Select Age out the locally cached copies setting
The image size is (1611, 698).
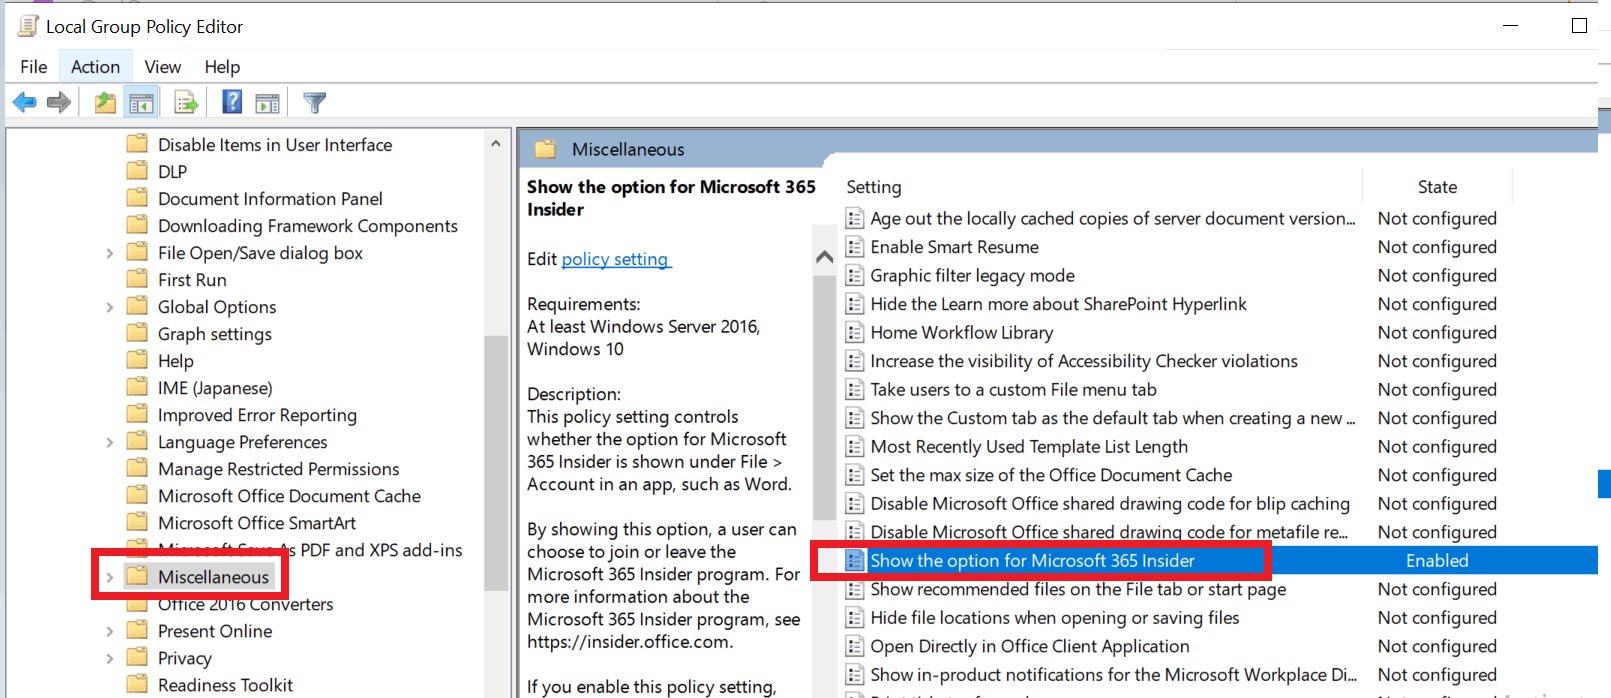pyautogui.click(x=1113, y=218)
